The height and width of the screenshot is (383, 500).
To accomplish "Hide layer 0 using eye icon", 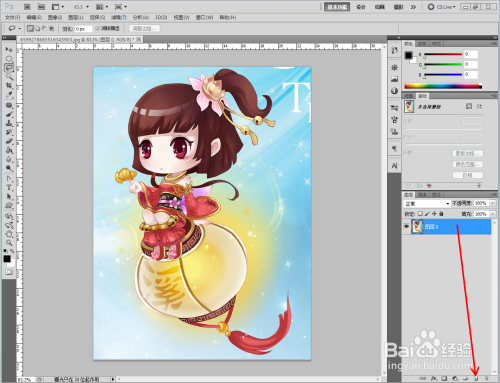I will [x=406, y=226].
